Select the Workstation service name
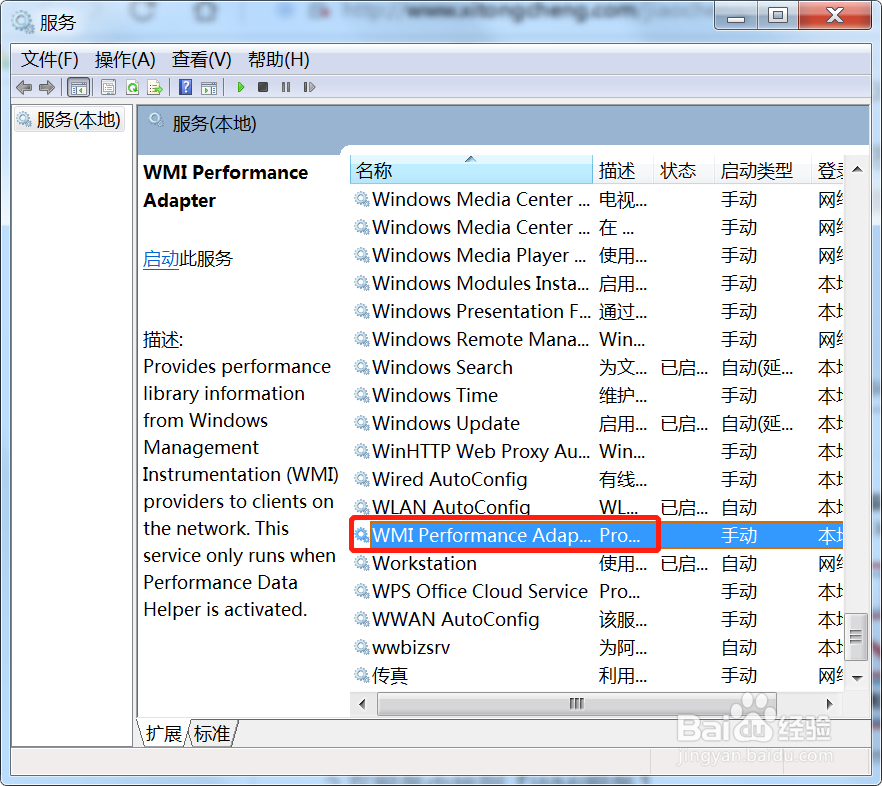 click(424, 563)
